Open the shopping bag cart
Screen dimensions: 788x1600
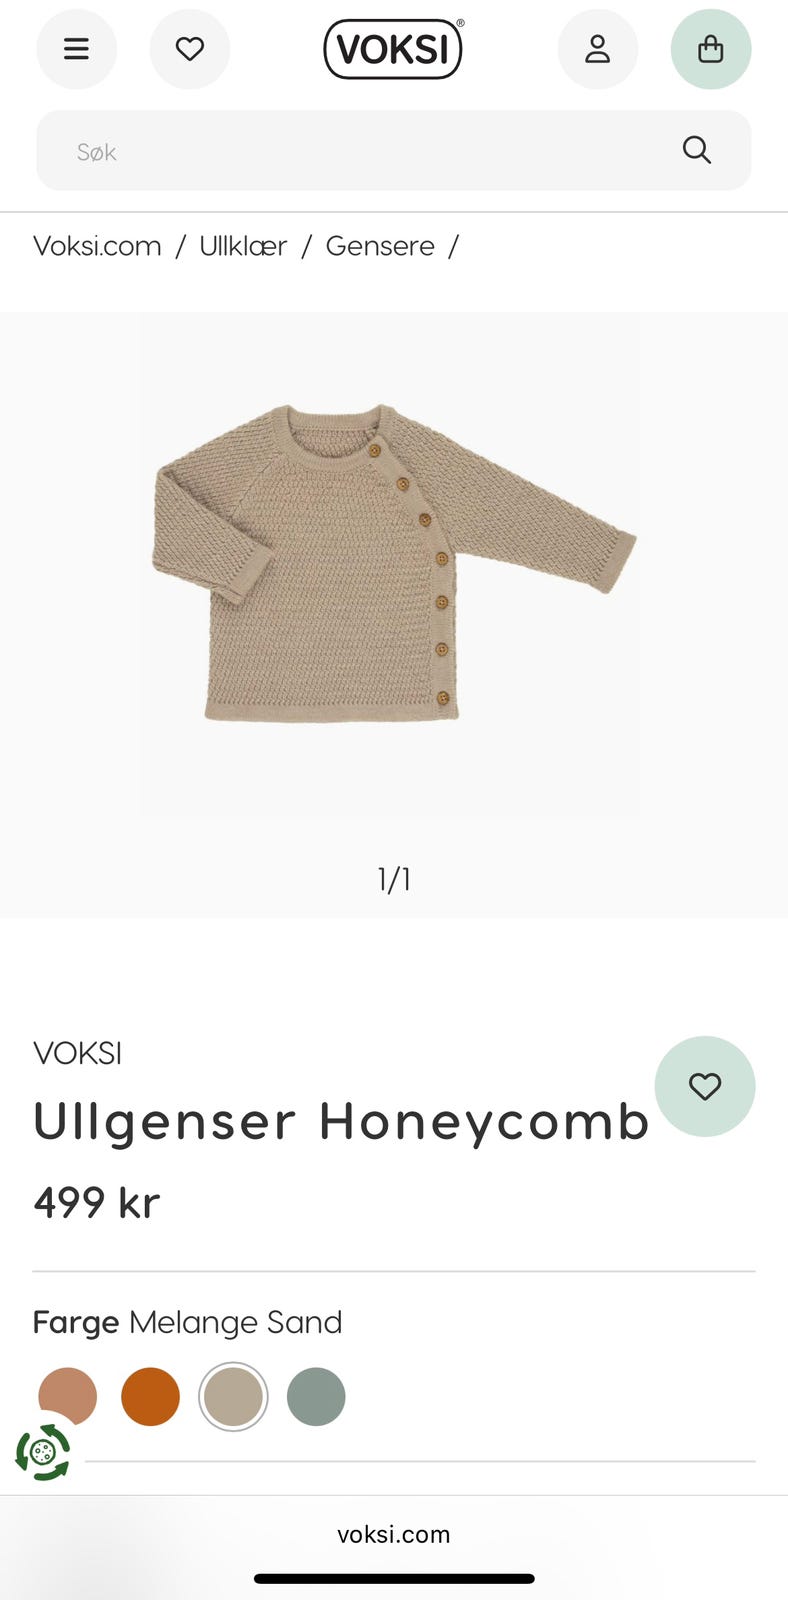click(711, 49)
